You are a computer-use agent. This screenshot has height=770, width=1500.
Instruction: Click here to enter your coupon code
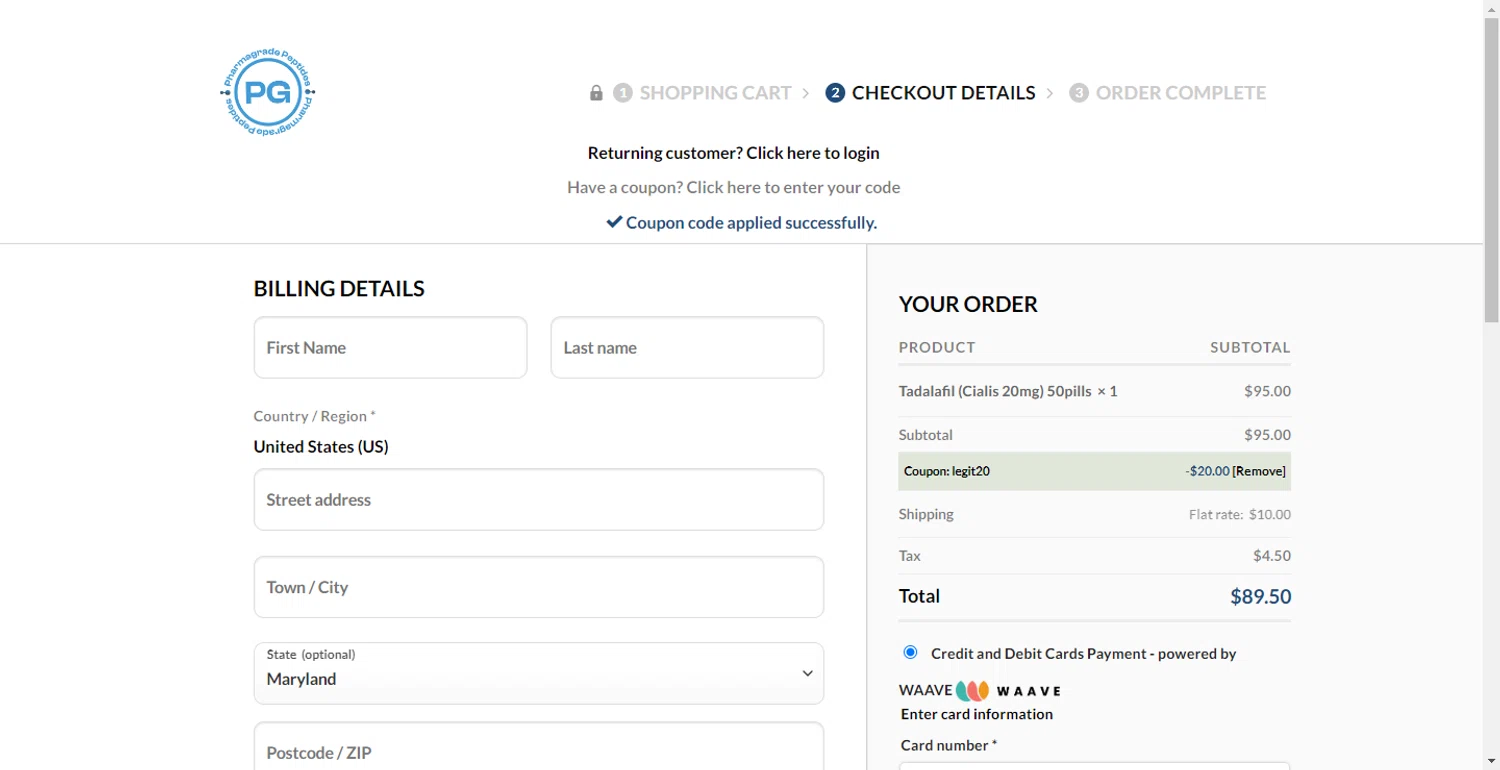(x=793, y=187)
